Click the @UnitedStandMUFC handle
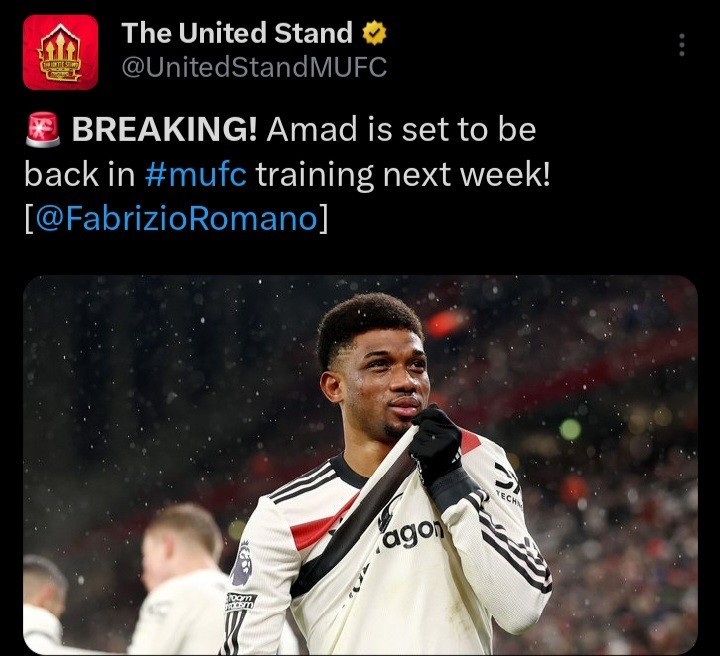The width and height of the screenshot is (720, 656). point(254,67)
